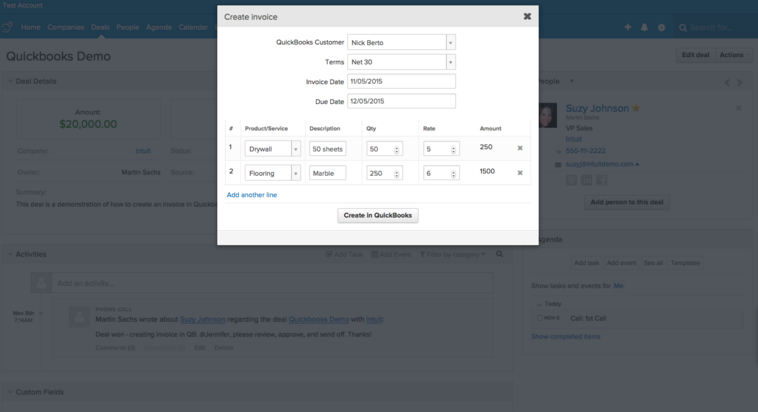Open the People menu item
Viewport: 758px width, 412px height.
(128, 27)
